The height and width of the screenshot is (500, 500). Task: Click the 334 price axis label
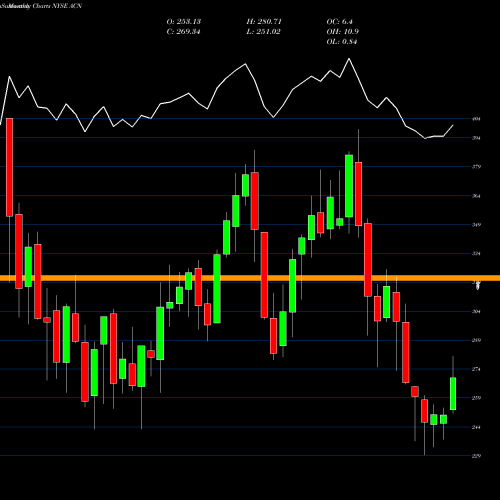(476, 254)
